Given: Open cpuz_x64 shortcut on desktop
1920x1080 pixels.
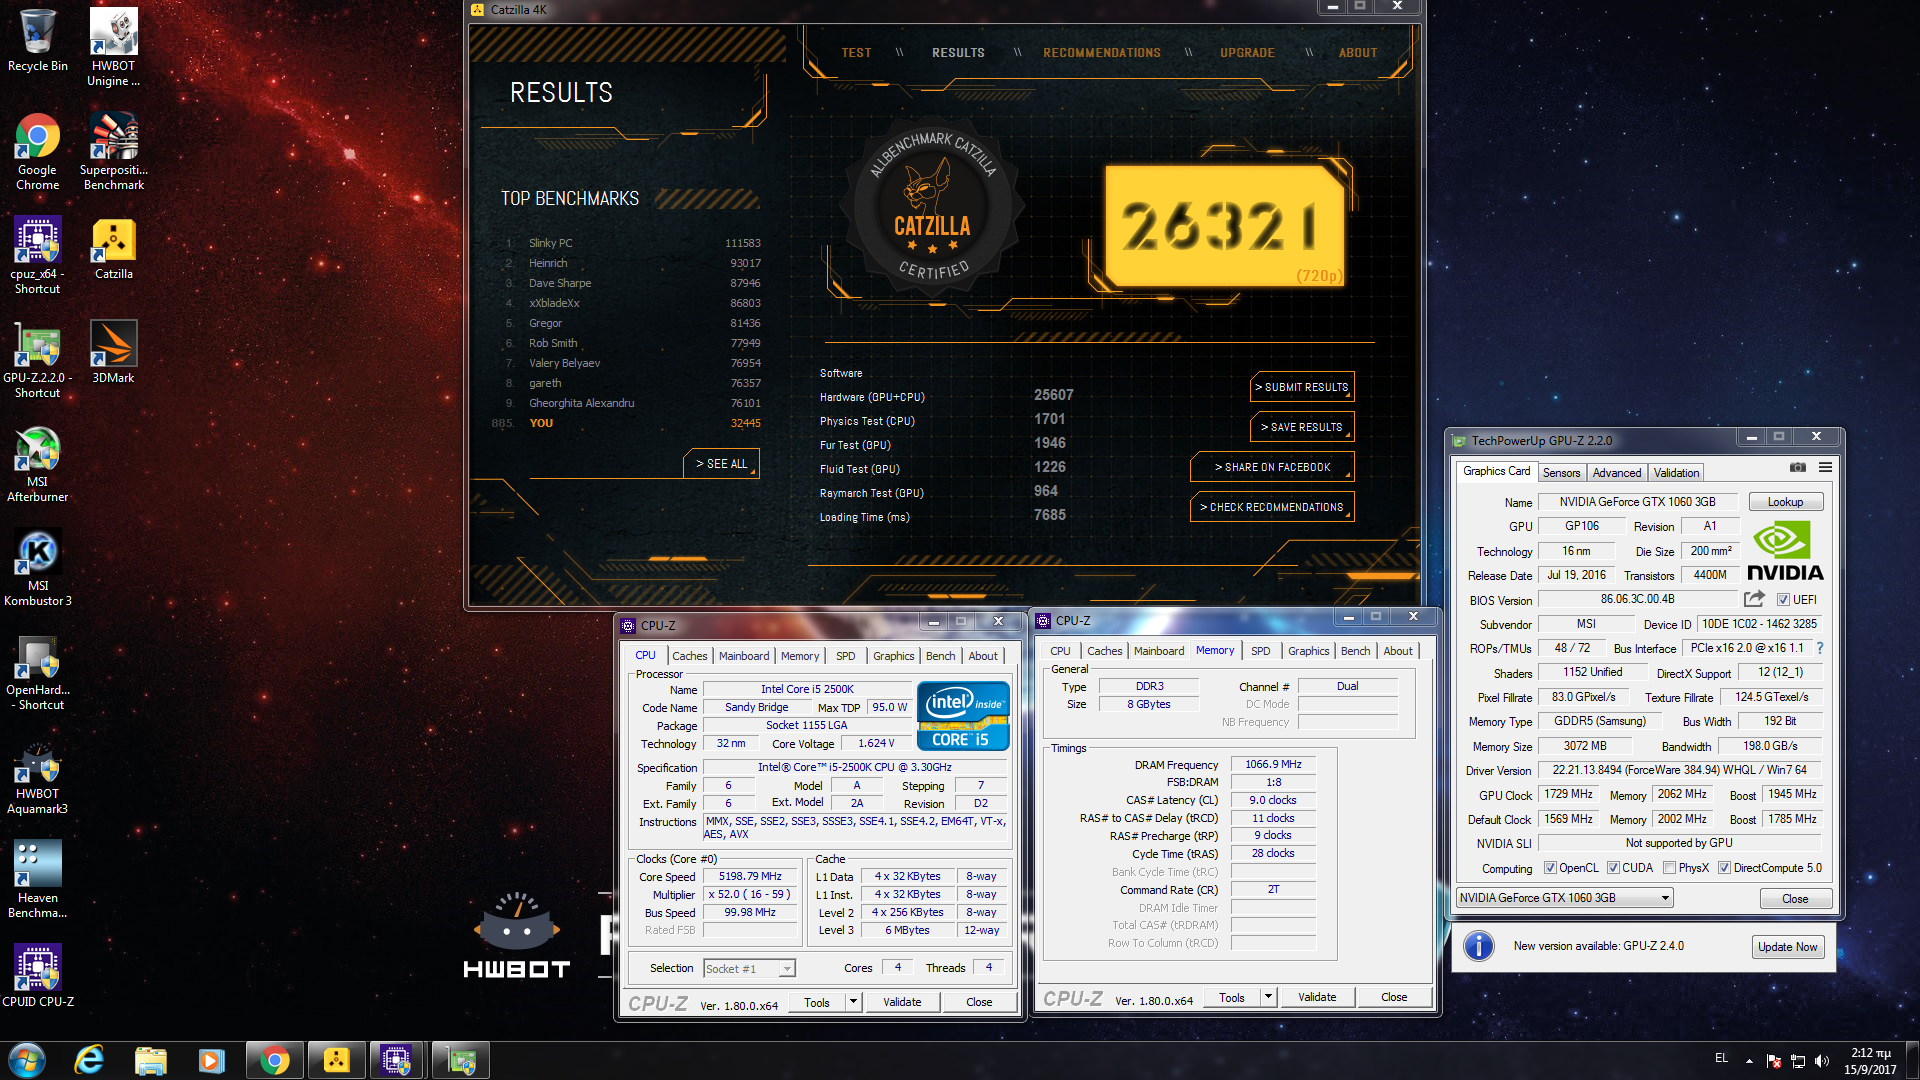Looking at the screenshot, I should (37, 255).
